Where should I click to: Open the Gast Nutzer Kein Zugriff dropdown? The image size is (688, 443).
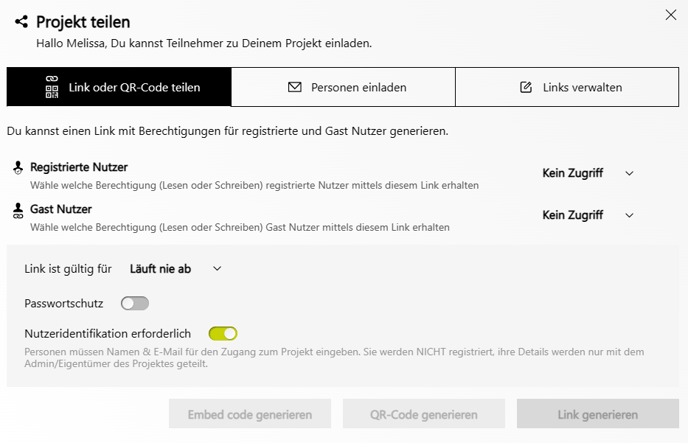point(588,215)
